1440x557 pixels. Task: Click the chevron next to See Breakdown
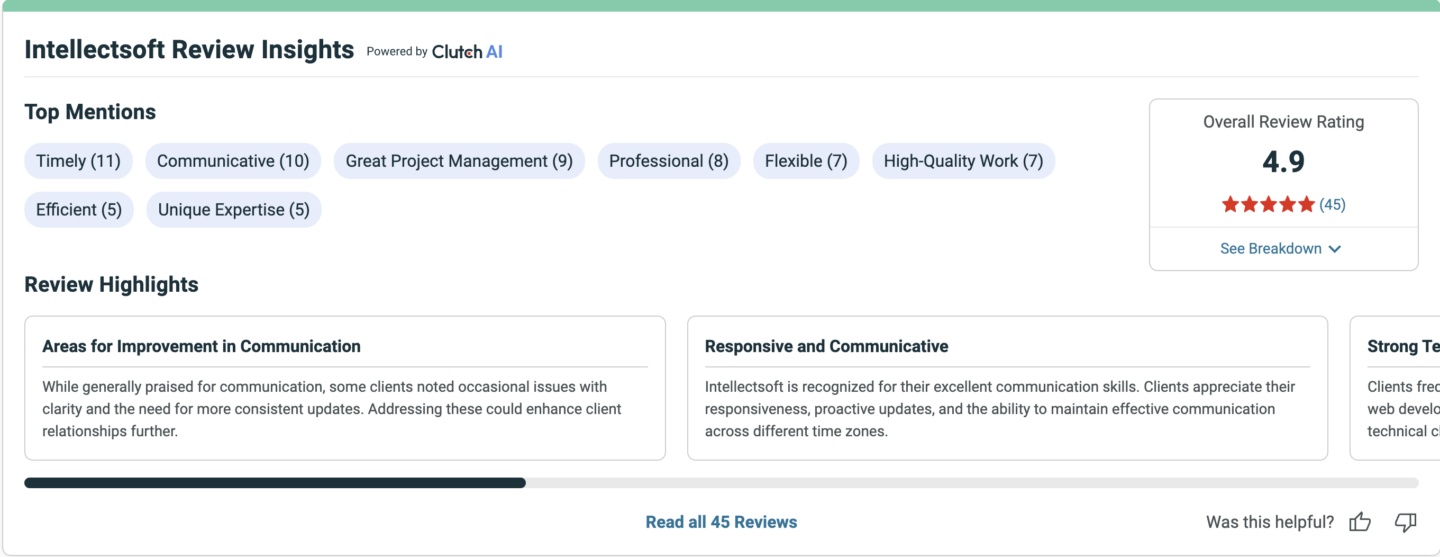1334,249
